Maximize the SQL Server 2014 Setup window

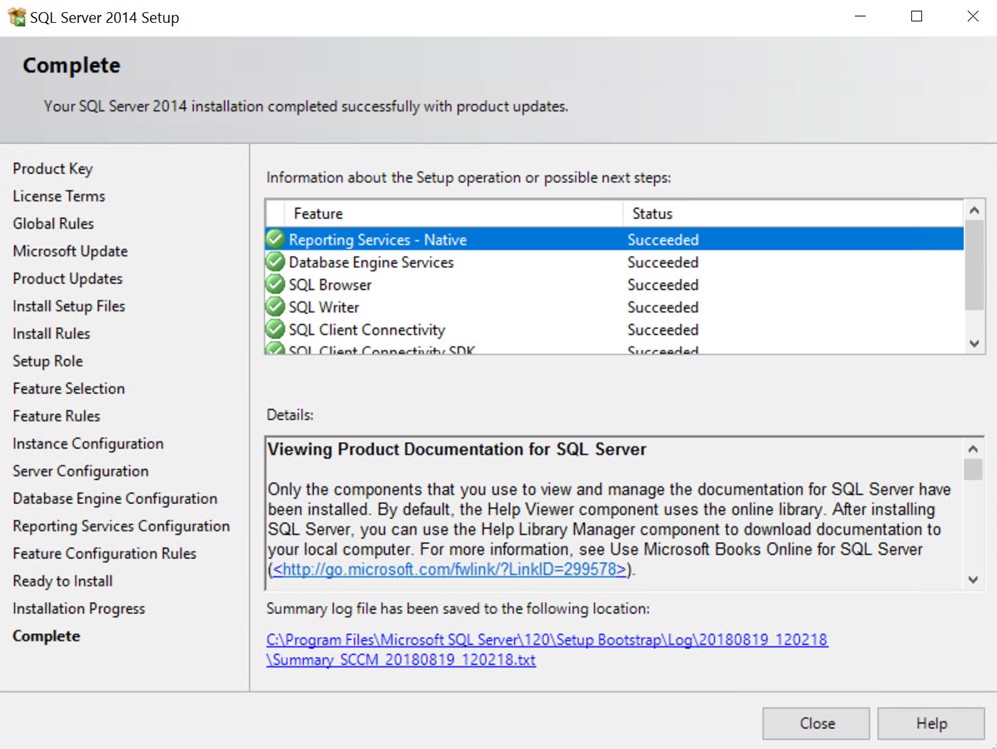[x=916, y=17]
